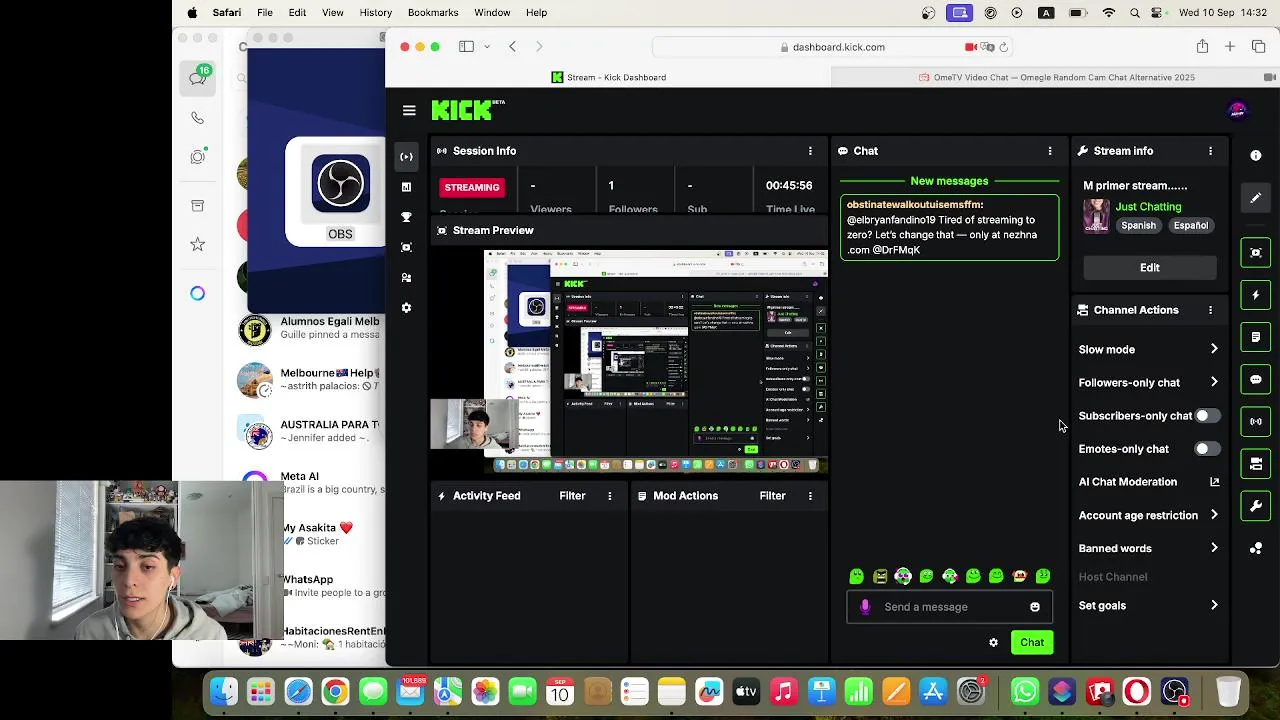Select the Stream - Kick Dashboard tab
This screenshot has width=1280, height=720.
click(x=608, y=77)
